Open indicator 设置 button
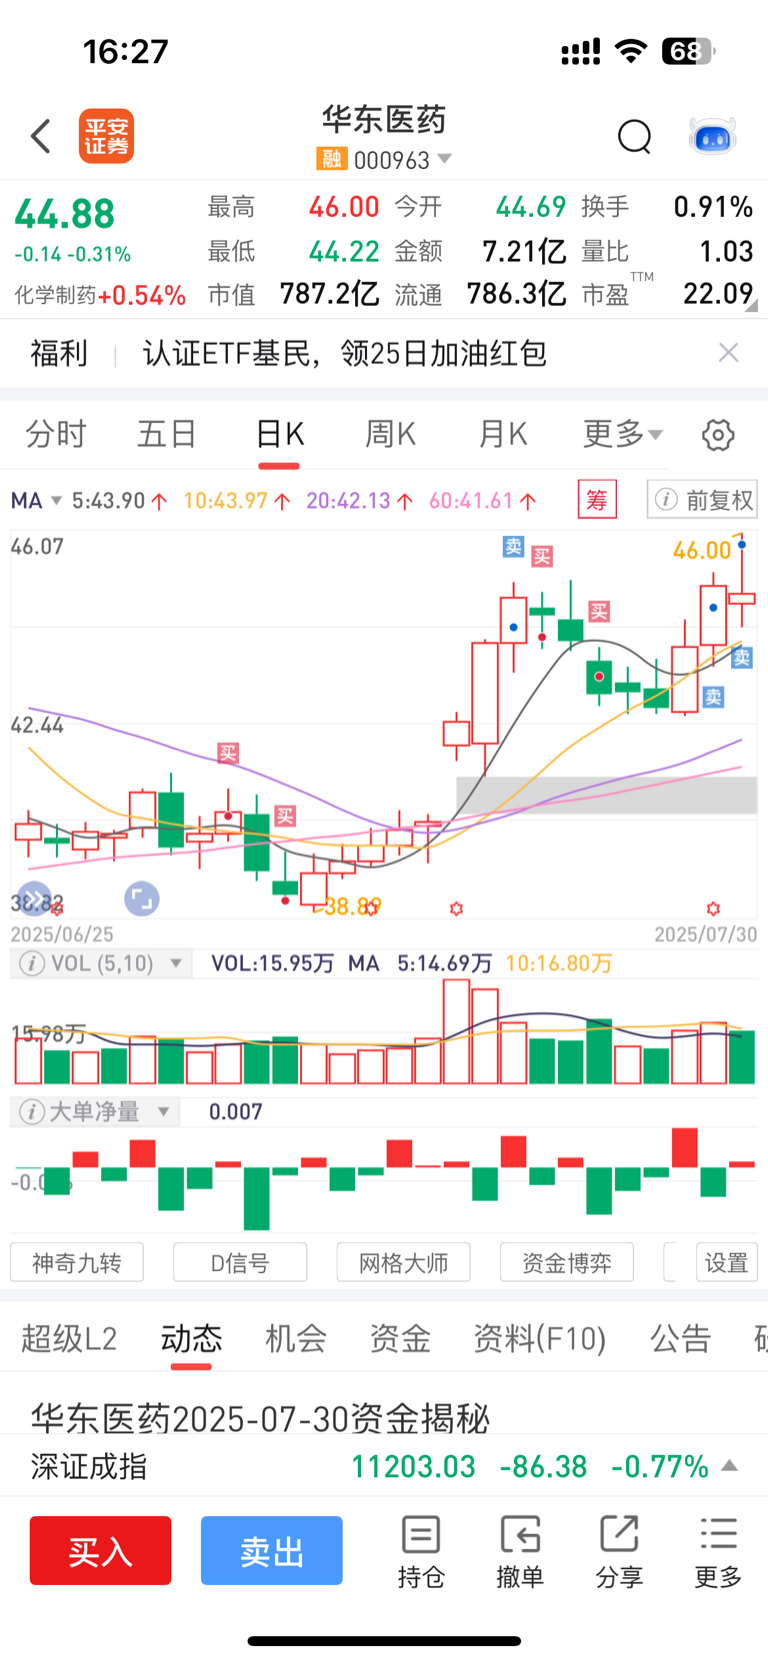The height and width of the screenshot is (1663, 768). click(x=727, y=1262)
